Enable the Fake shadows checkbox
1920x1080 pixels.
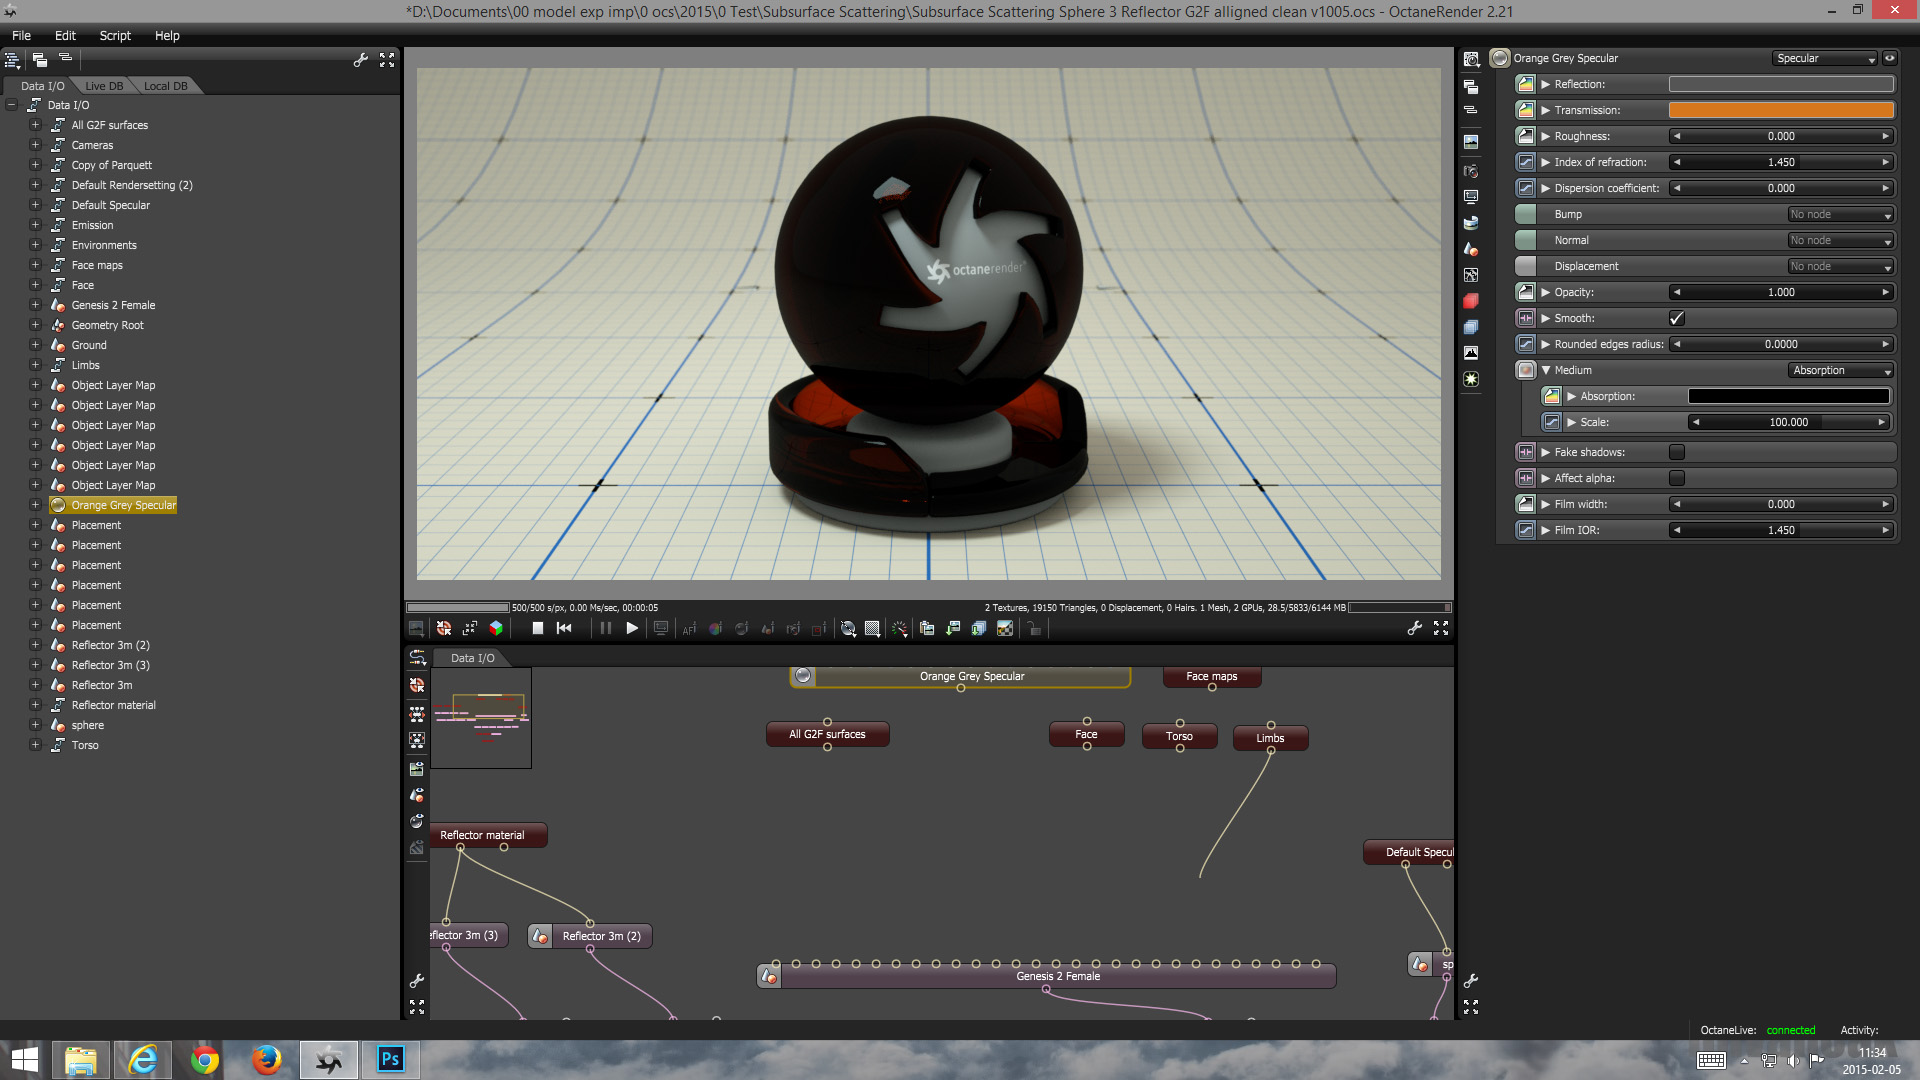pos(1677,452)
